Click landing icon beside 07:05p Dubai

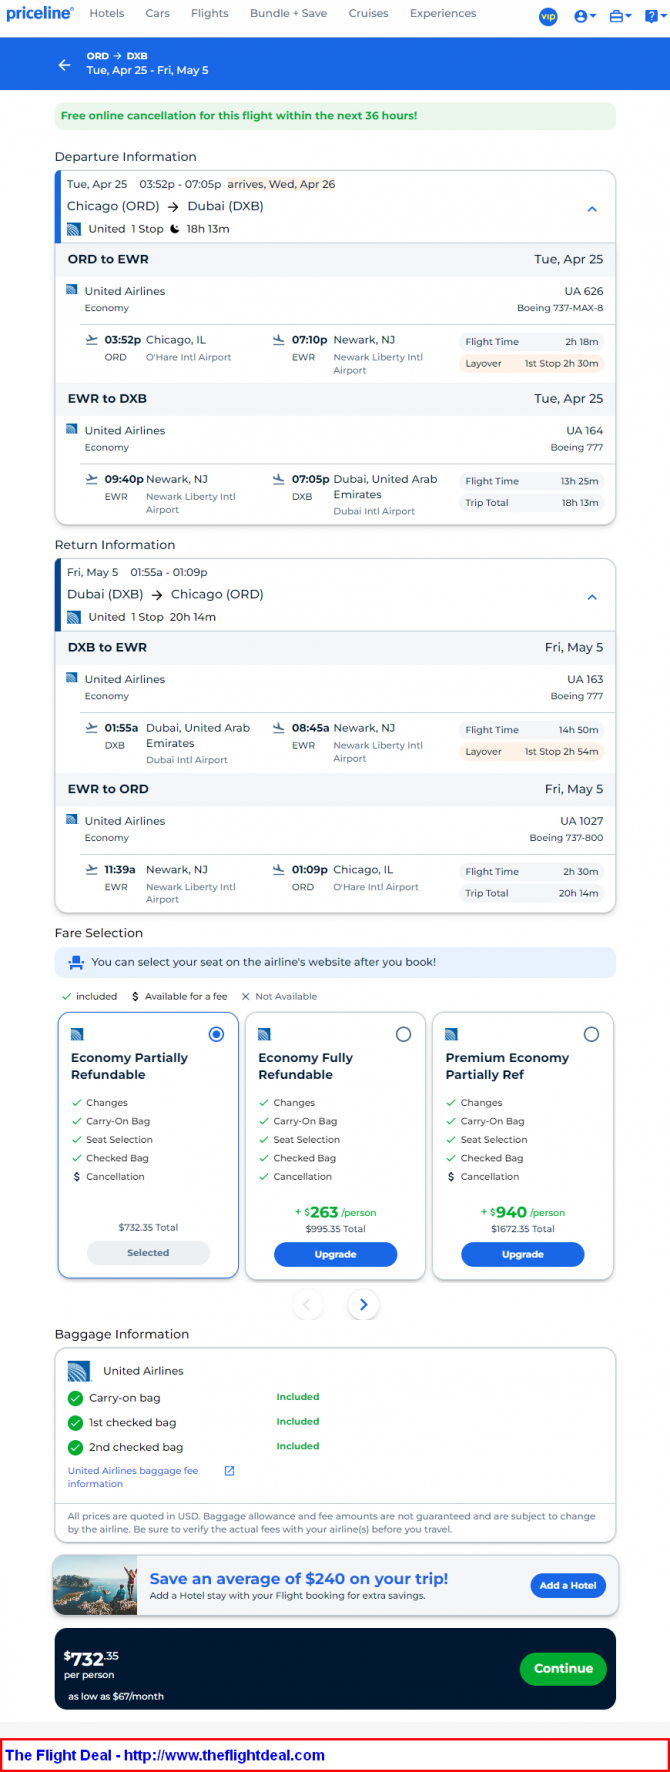279,479
